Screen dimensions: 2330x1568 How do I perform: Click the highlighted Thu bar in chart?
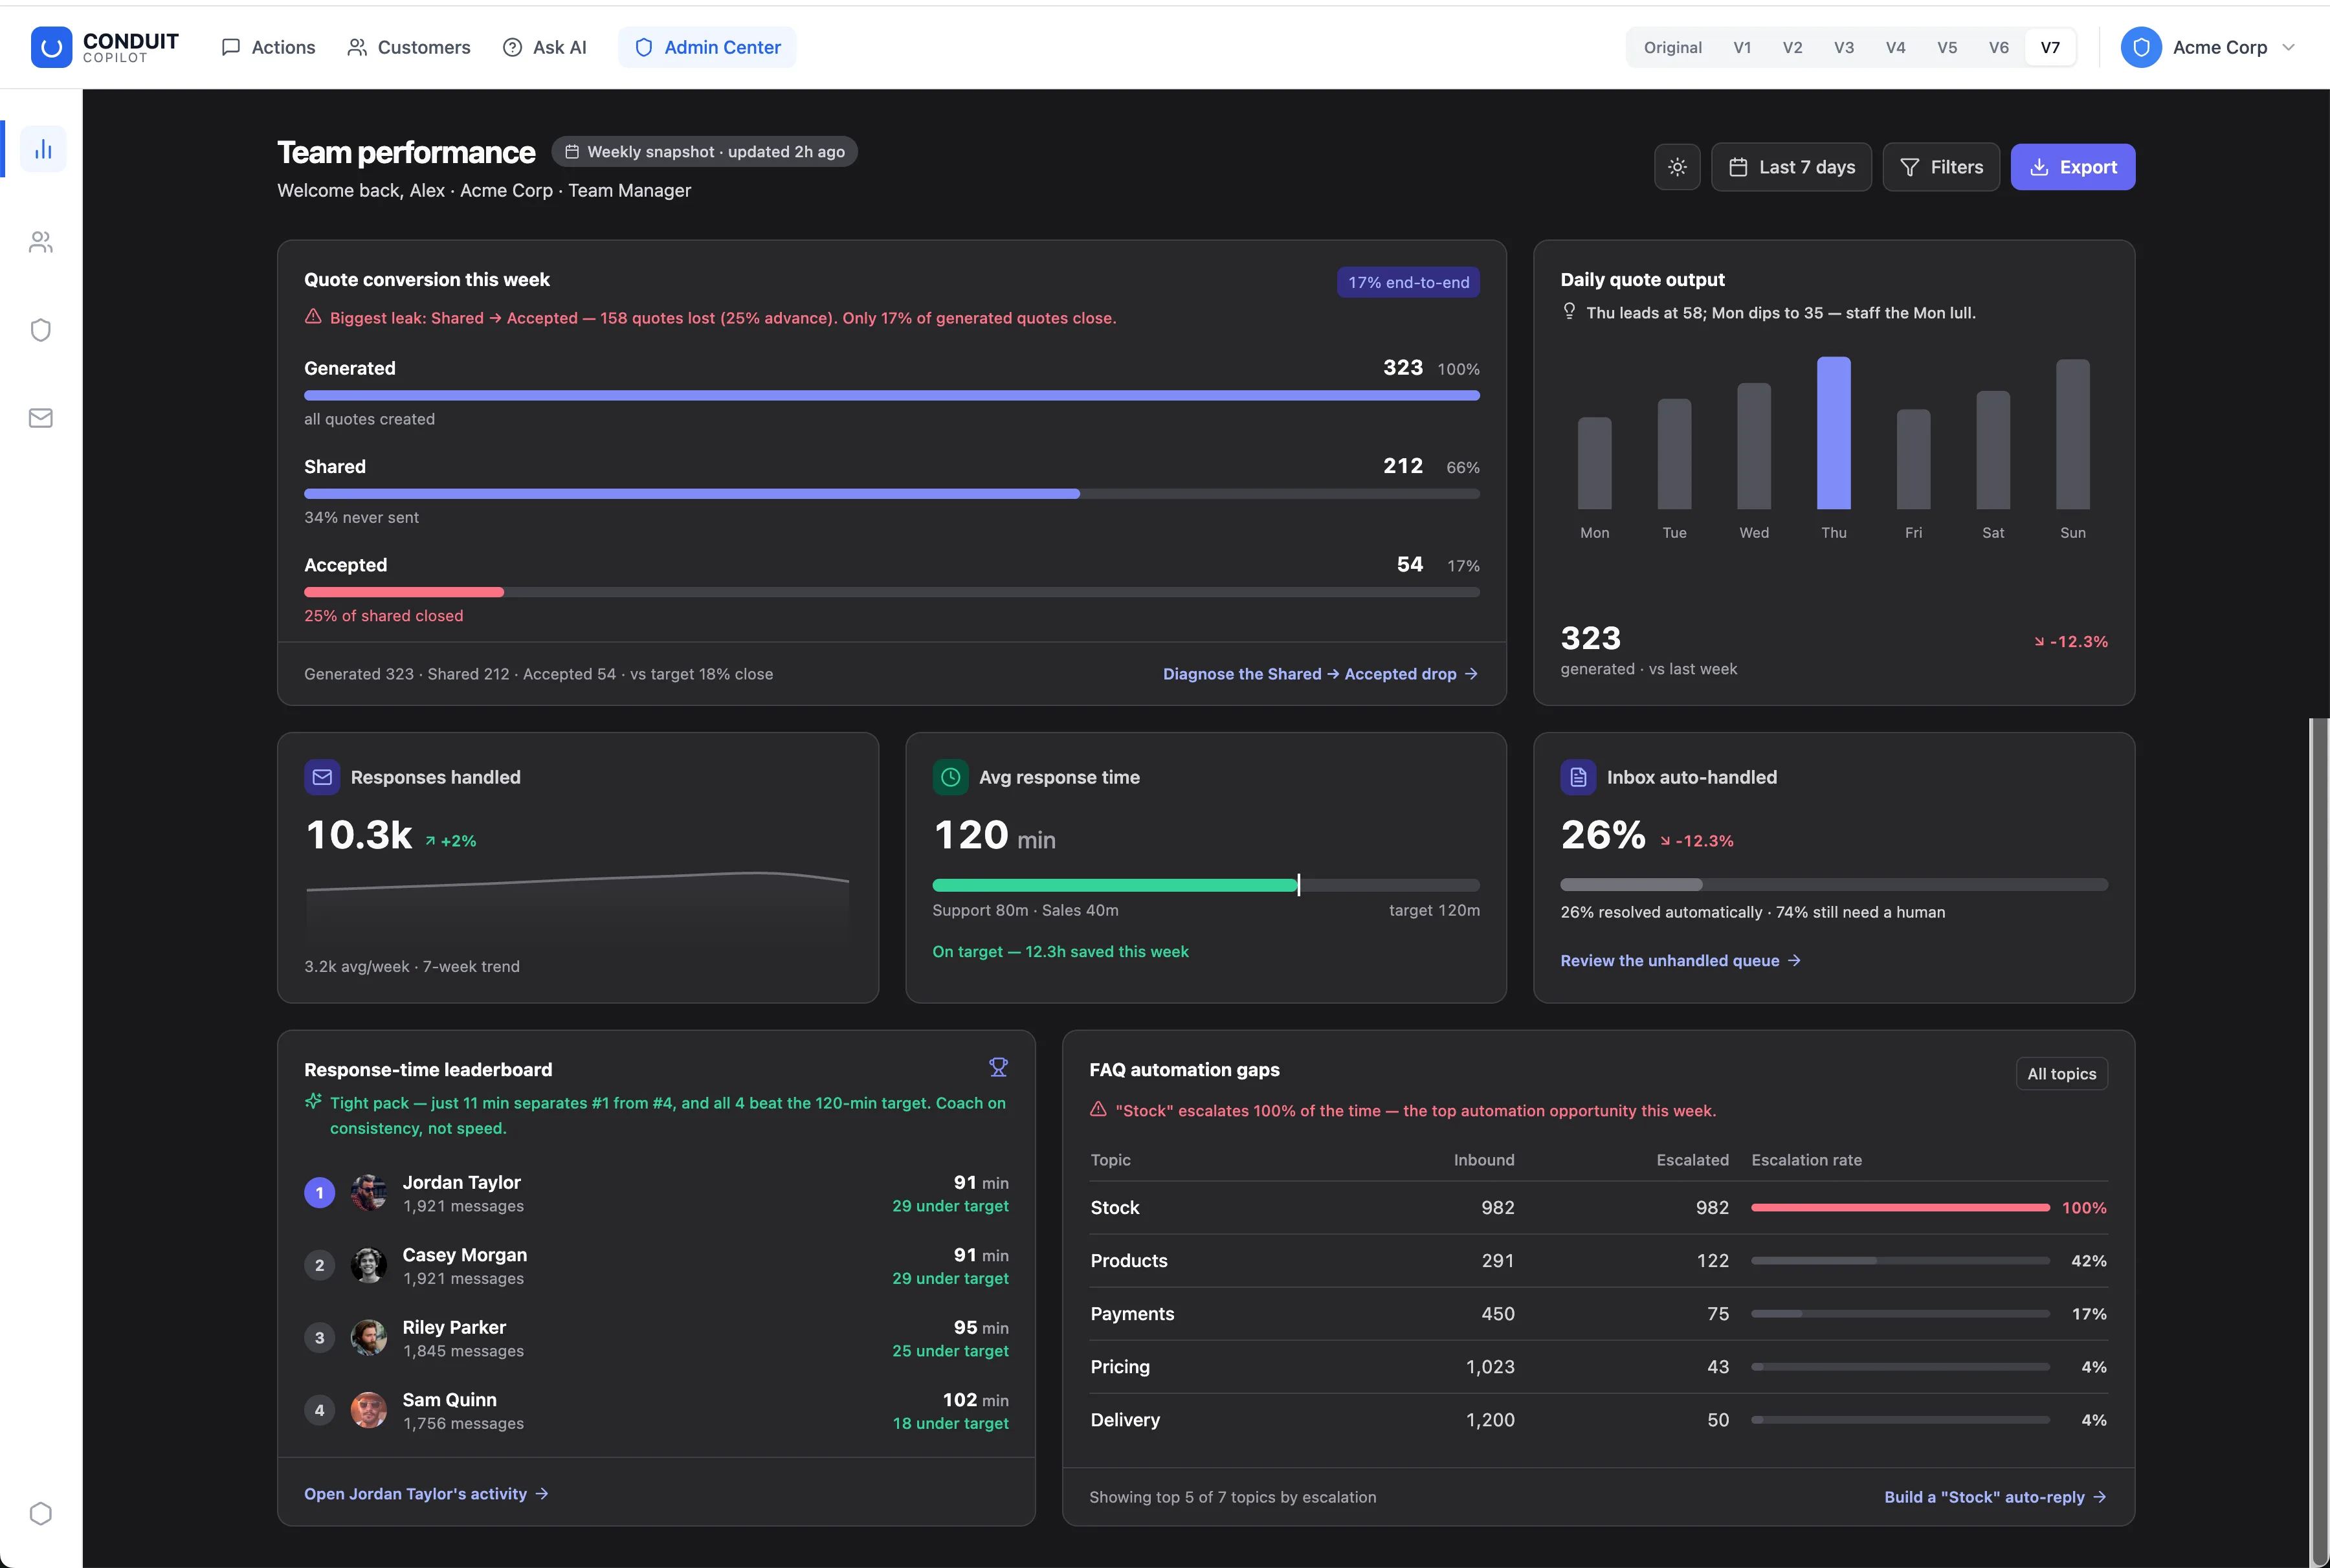(1834, 433)
